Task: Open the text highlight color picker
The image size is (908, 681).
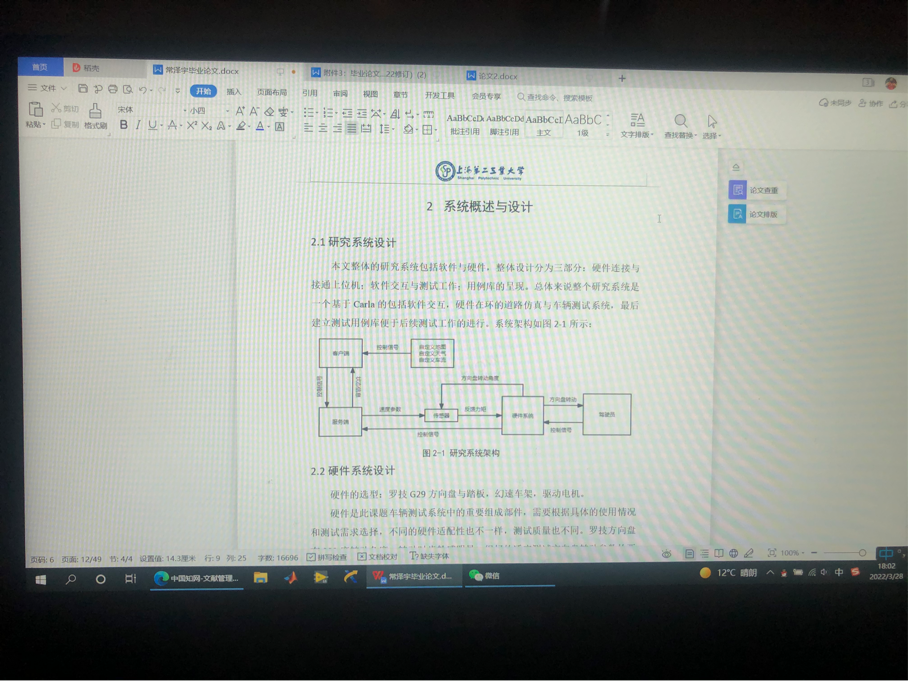Action: (x=241, y=126)
